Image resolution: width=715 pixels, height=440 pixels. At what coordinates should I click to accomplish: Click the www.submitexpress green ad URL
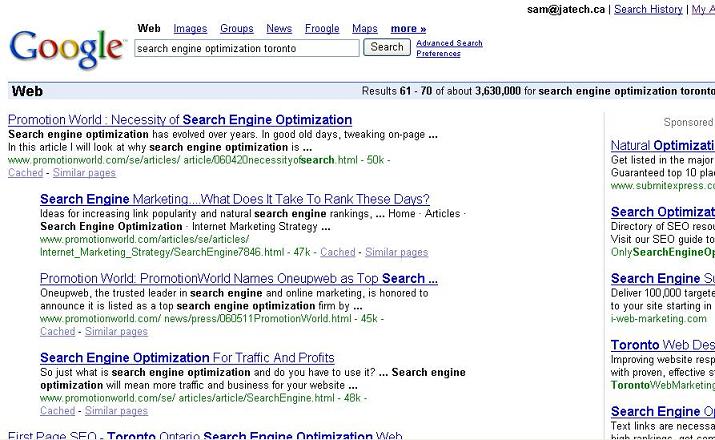663,186
